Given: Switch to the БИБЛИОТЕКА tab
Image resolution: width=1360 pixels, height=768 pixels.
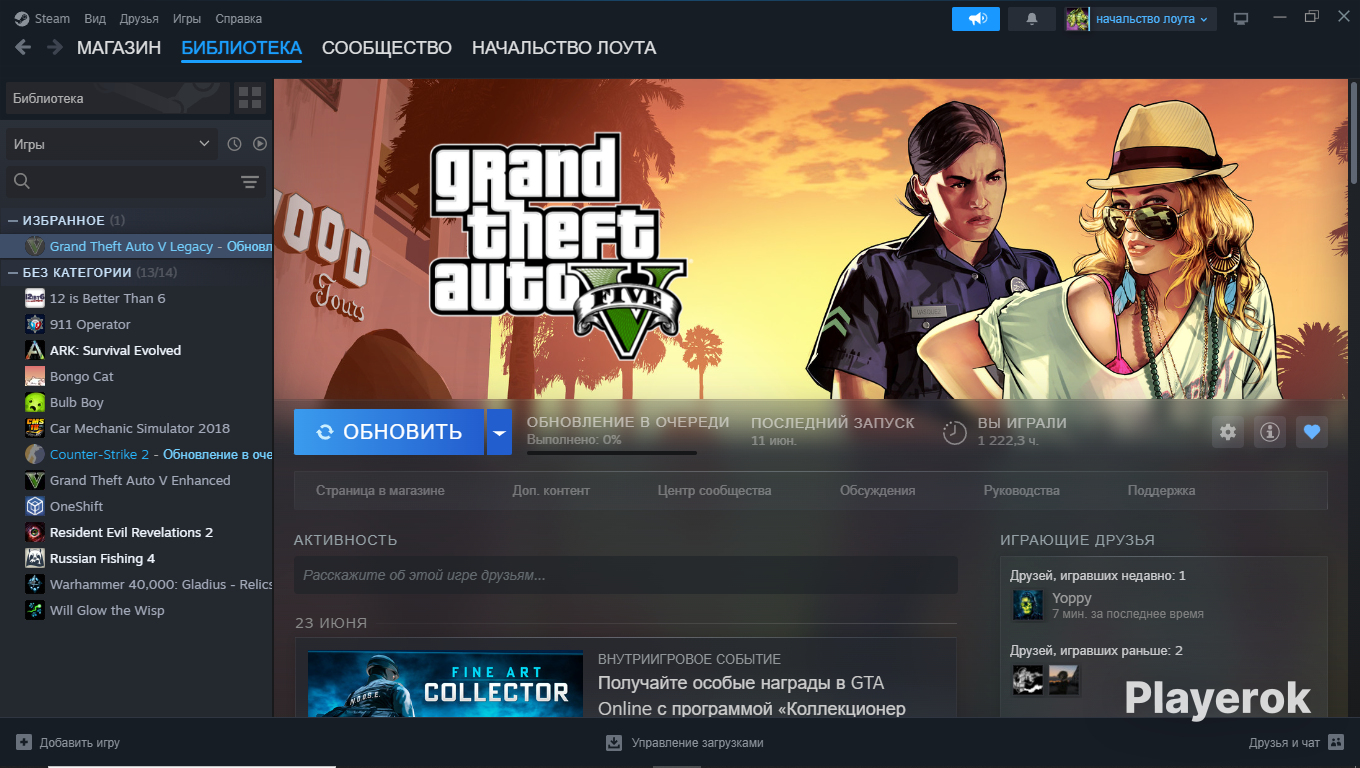Looking at the screenshot, I should pos(241,48).
